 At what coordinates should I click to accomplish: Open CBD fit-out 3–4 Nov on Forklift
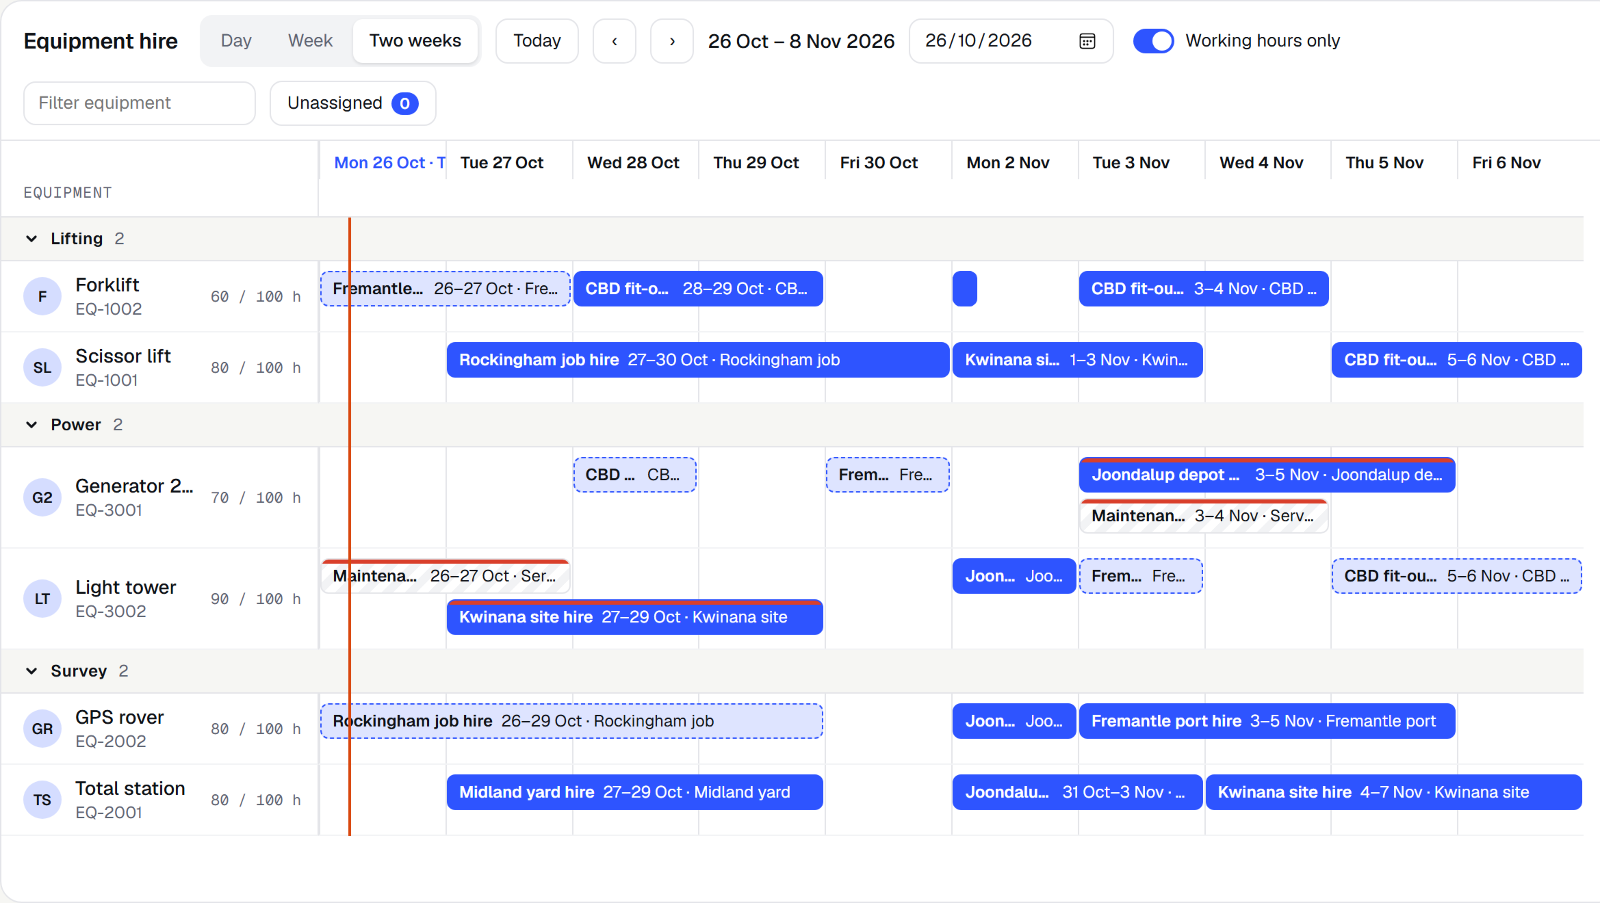[x=1204, y=289]
